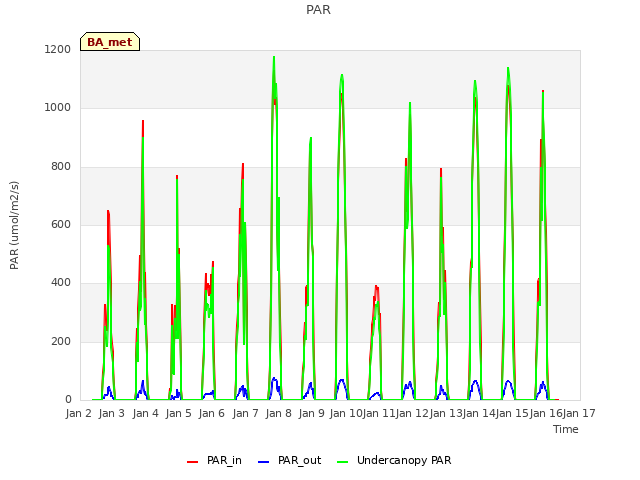Select the PAR (umol/m2/s) y-axis label
640x480 pixels.
point(14,225)
